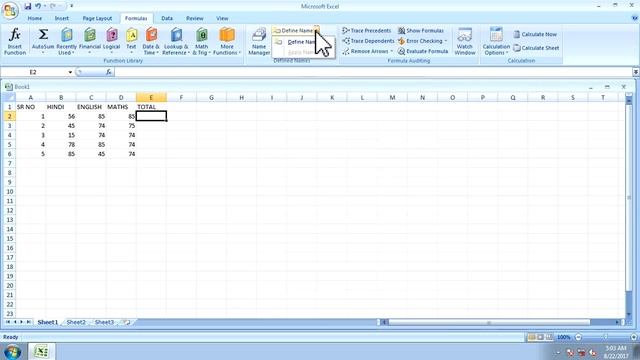Image resolution: width=640 pixels, height=360 pixels.
Task: Apply AutoSum from Function Library
Action: [43, 41]
